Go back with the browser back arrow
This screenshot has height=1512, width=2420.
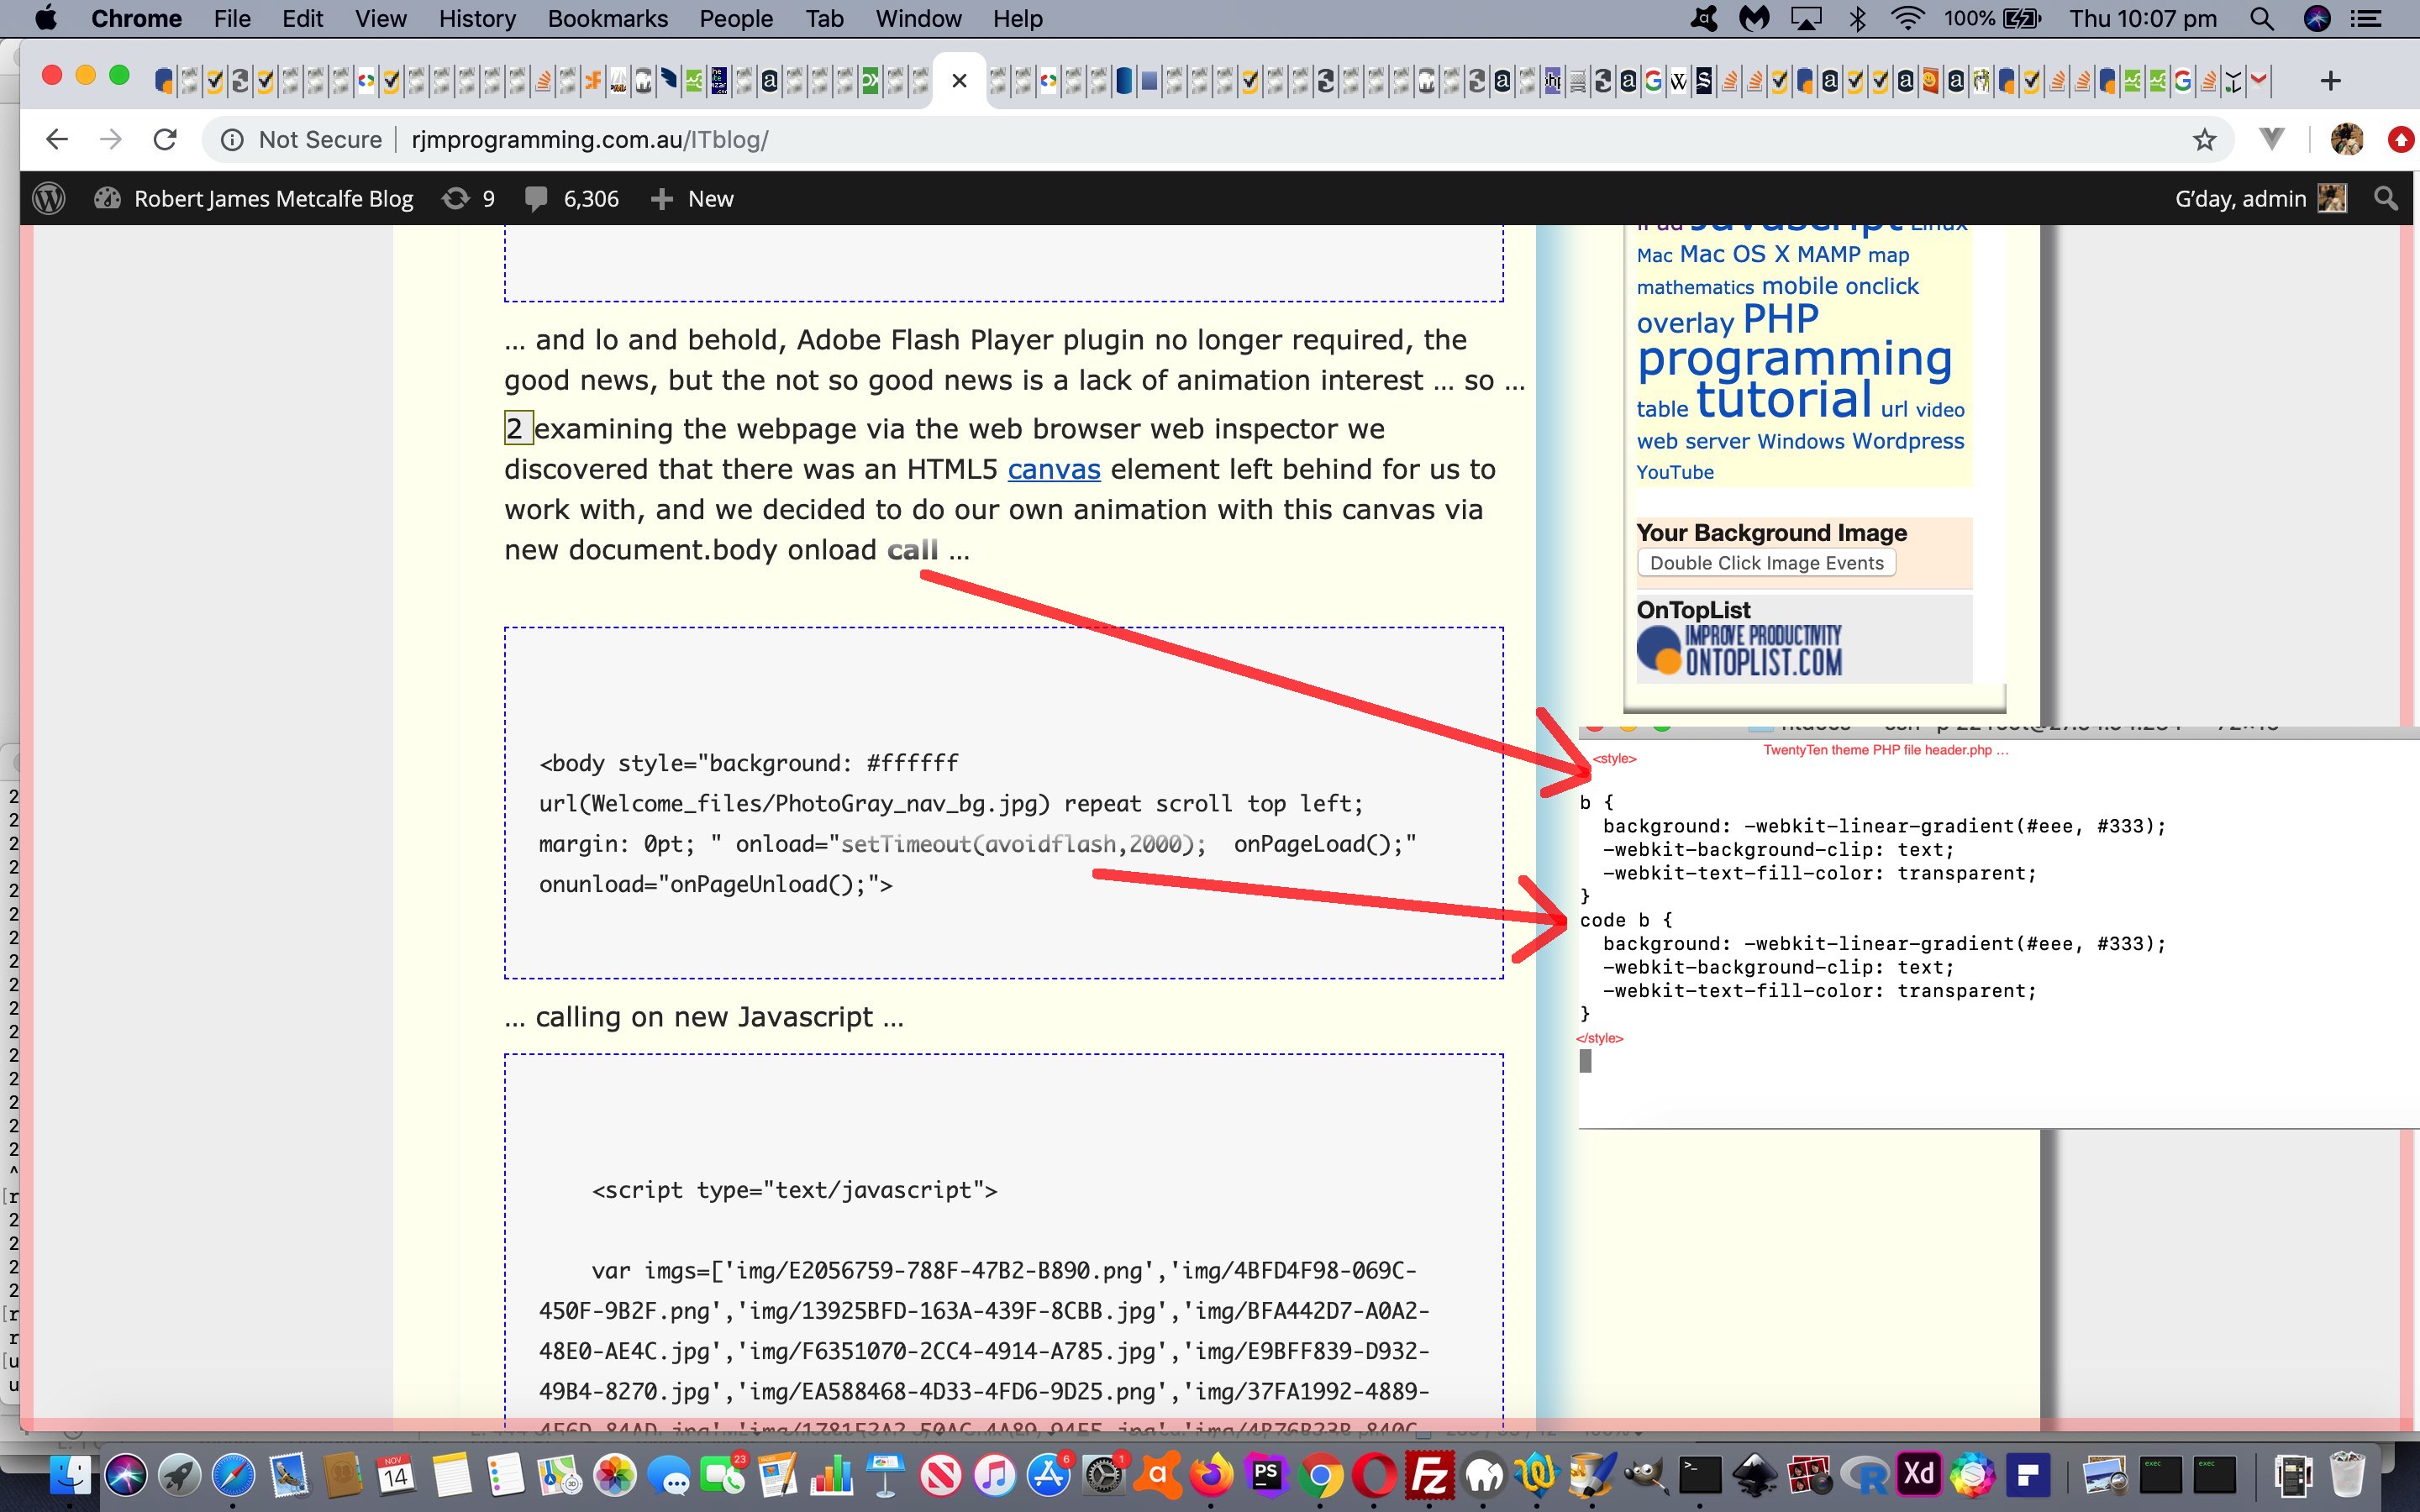(x=57, y=140)
